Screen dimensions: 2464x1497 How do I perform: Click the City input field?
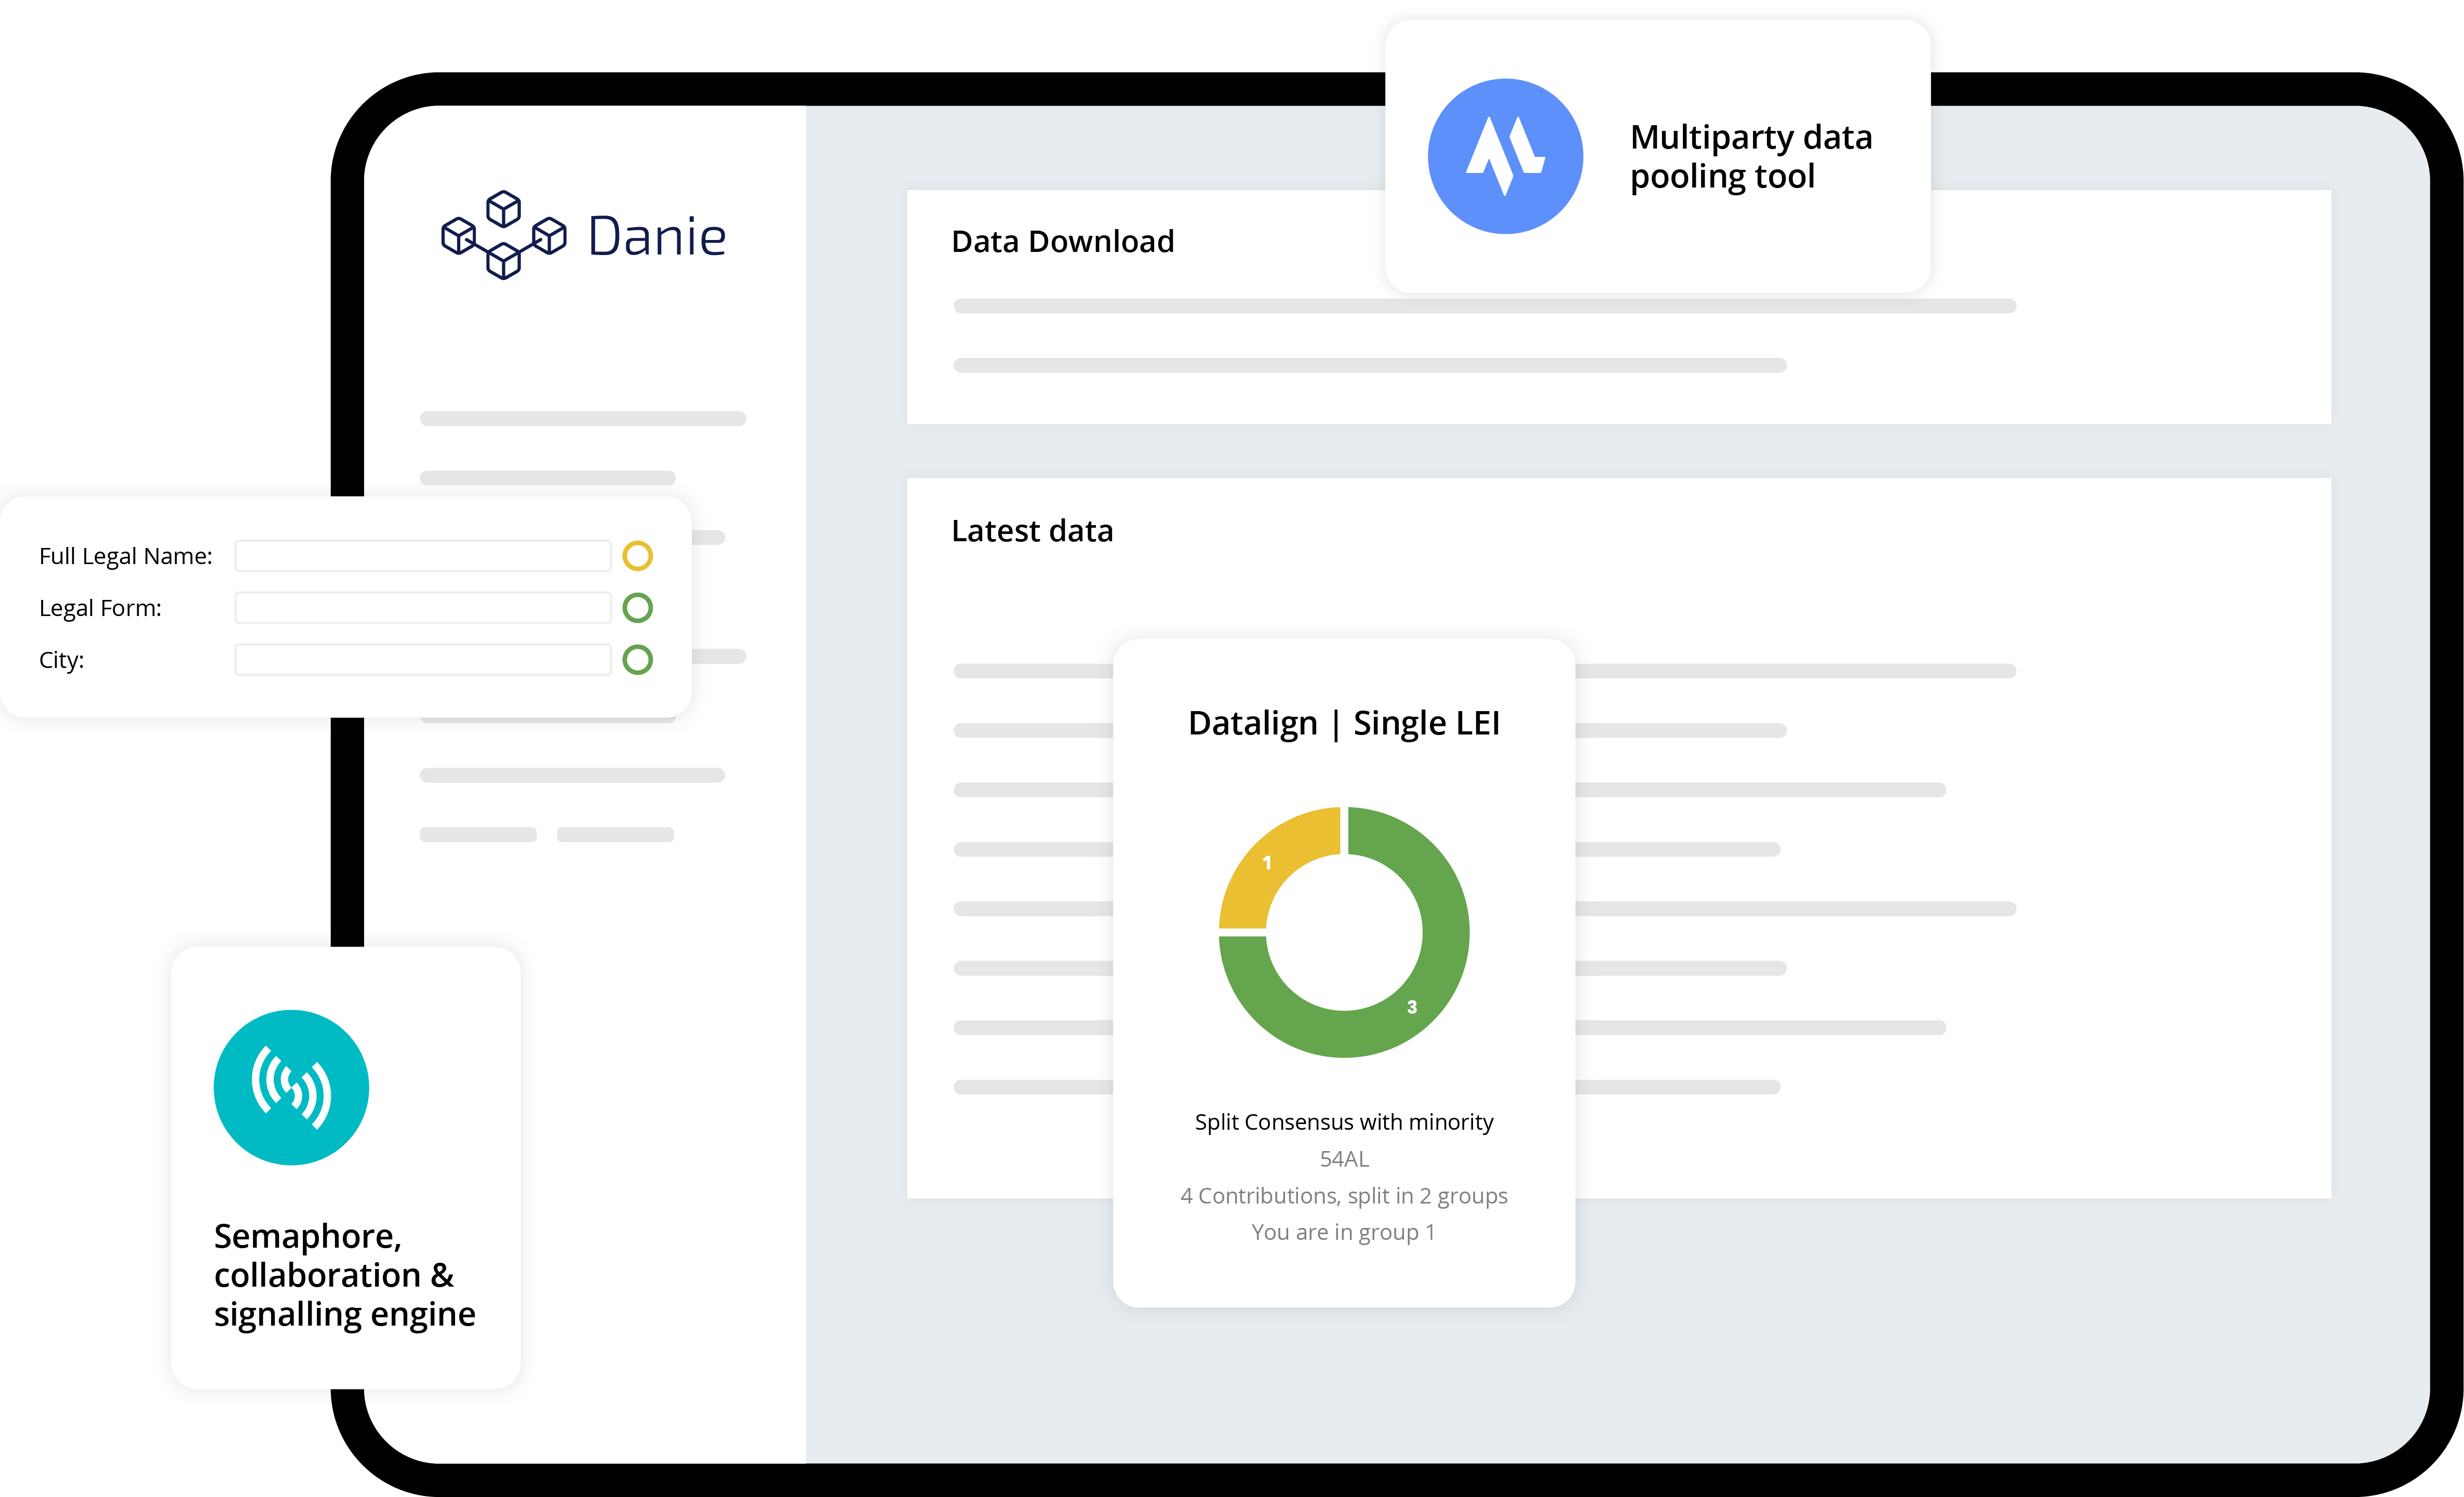pyautogui.click(x=422, y=660)
